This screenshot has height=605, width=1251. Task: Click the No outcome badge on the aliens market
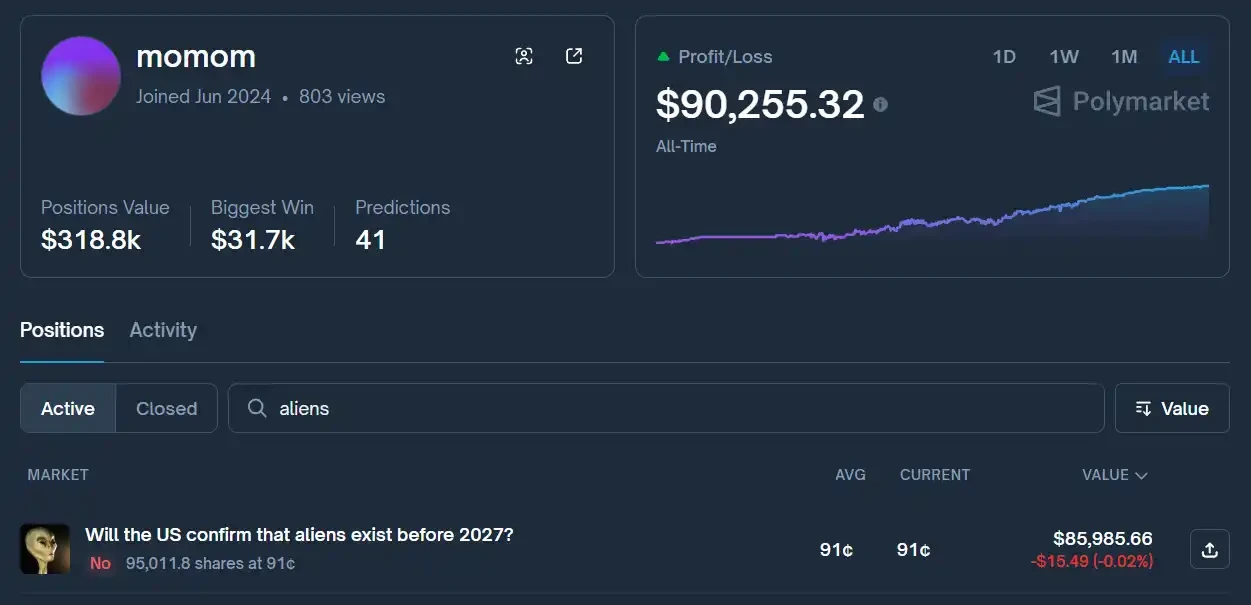100,563
